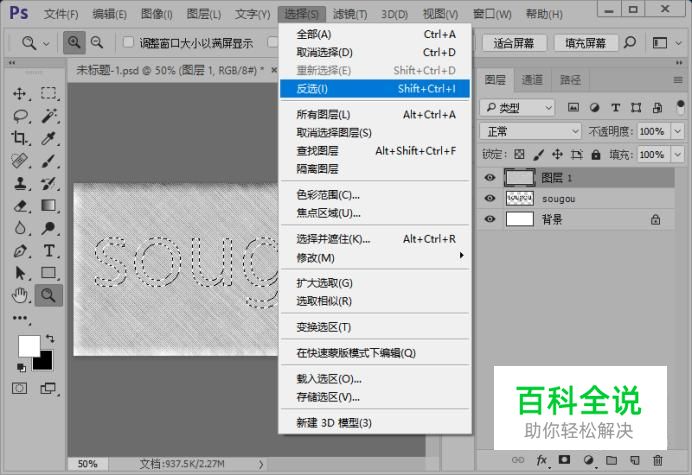Image resolution: width=692 pixels, height=475 pixels.
Task: Select the Hand tool
Action: point(19,295)
